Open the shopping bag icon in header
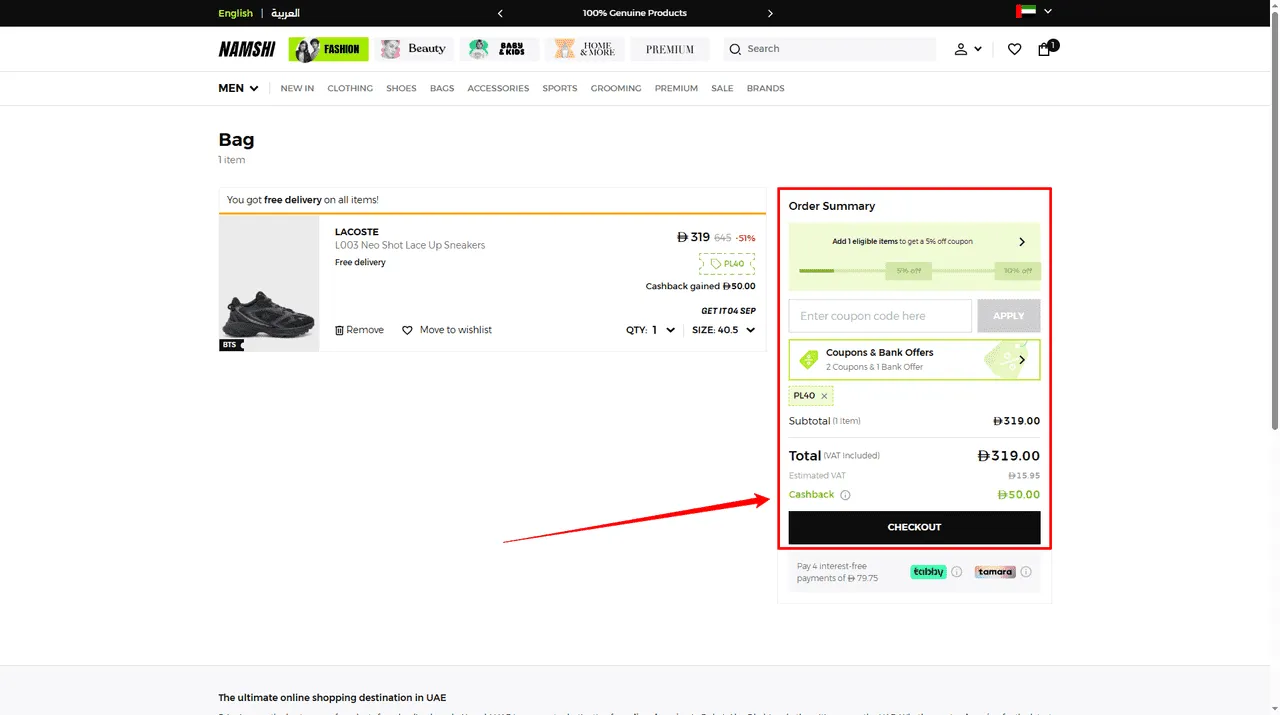Viewport: 1280px width, 715px height. (1046, 48)
